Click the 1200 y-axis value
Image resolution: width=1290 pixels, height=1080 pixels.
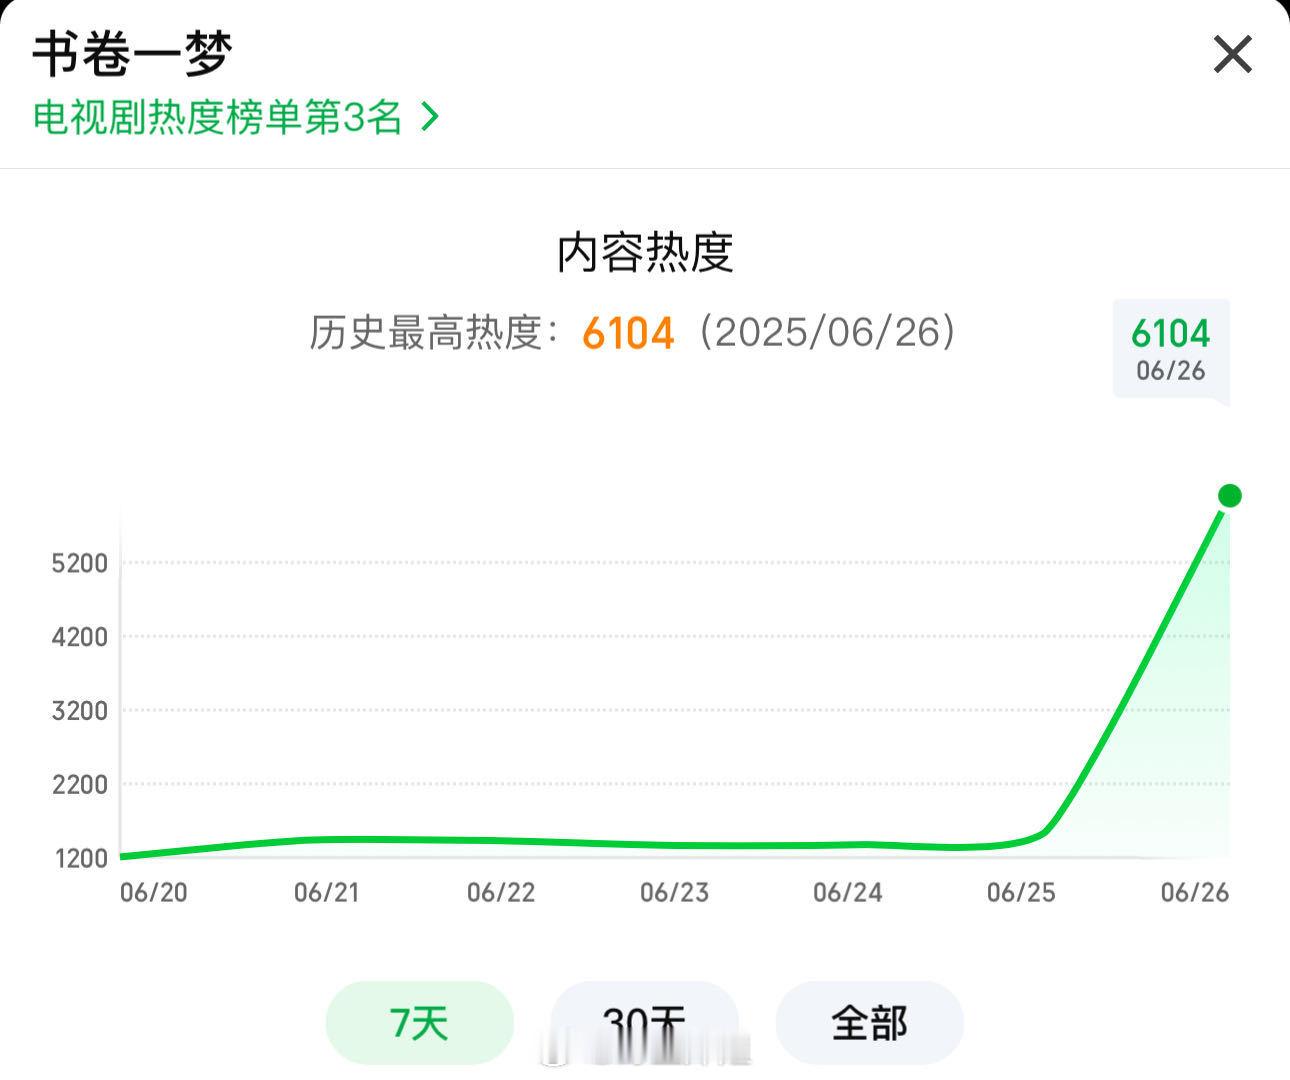[x=80, y=858]
